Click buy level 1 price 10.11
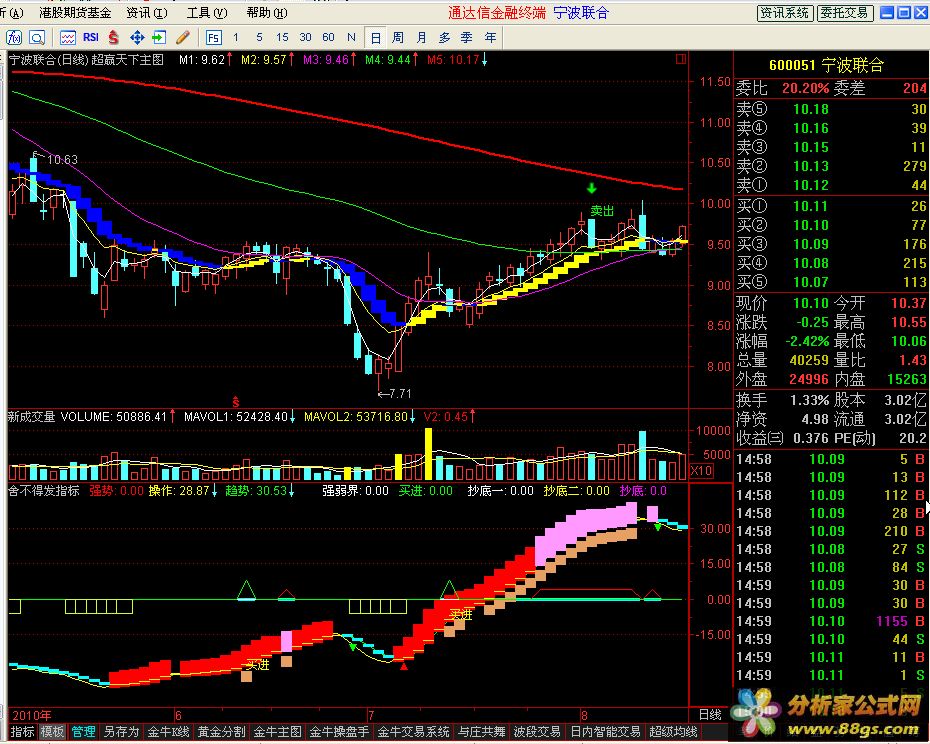This screenshot has height=744, width=930. coord(811,206)
